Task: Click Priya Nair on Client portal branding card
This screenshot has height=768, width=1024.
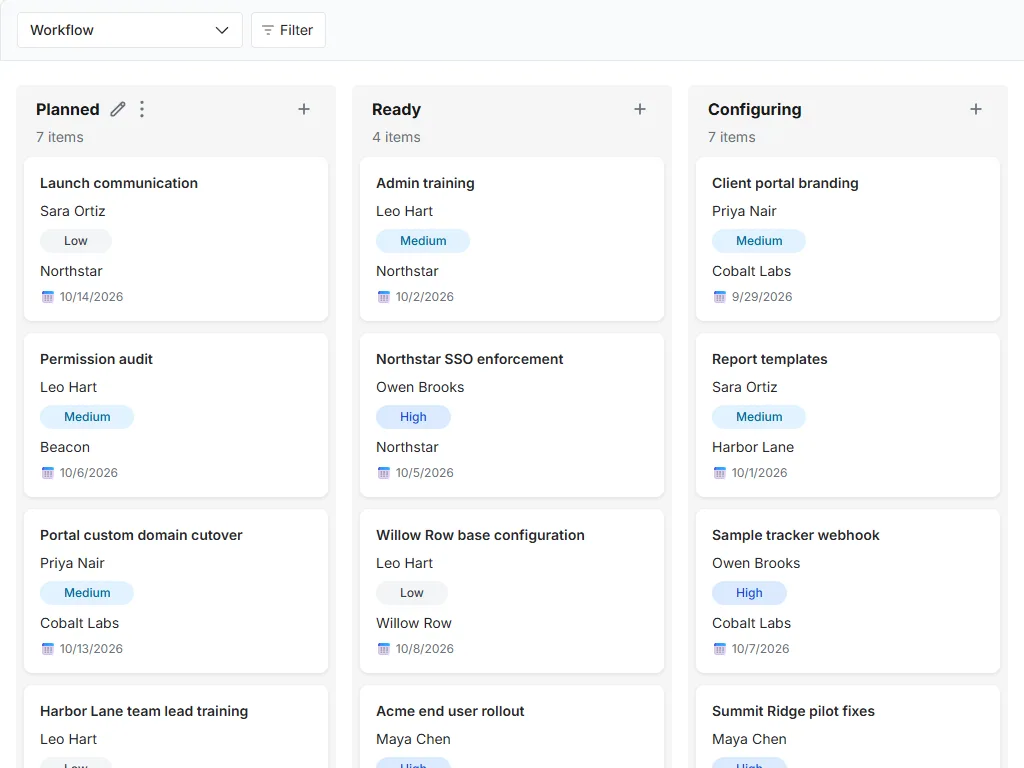Action: tap(744, 212)
